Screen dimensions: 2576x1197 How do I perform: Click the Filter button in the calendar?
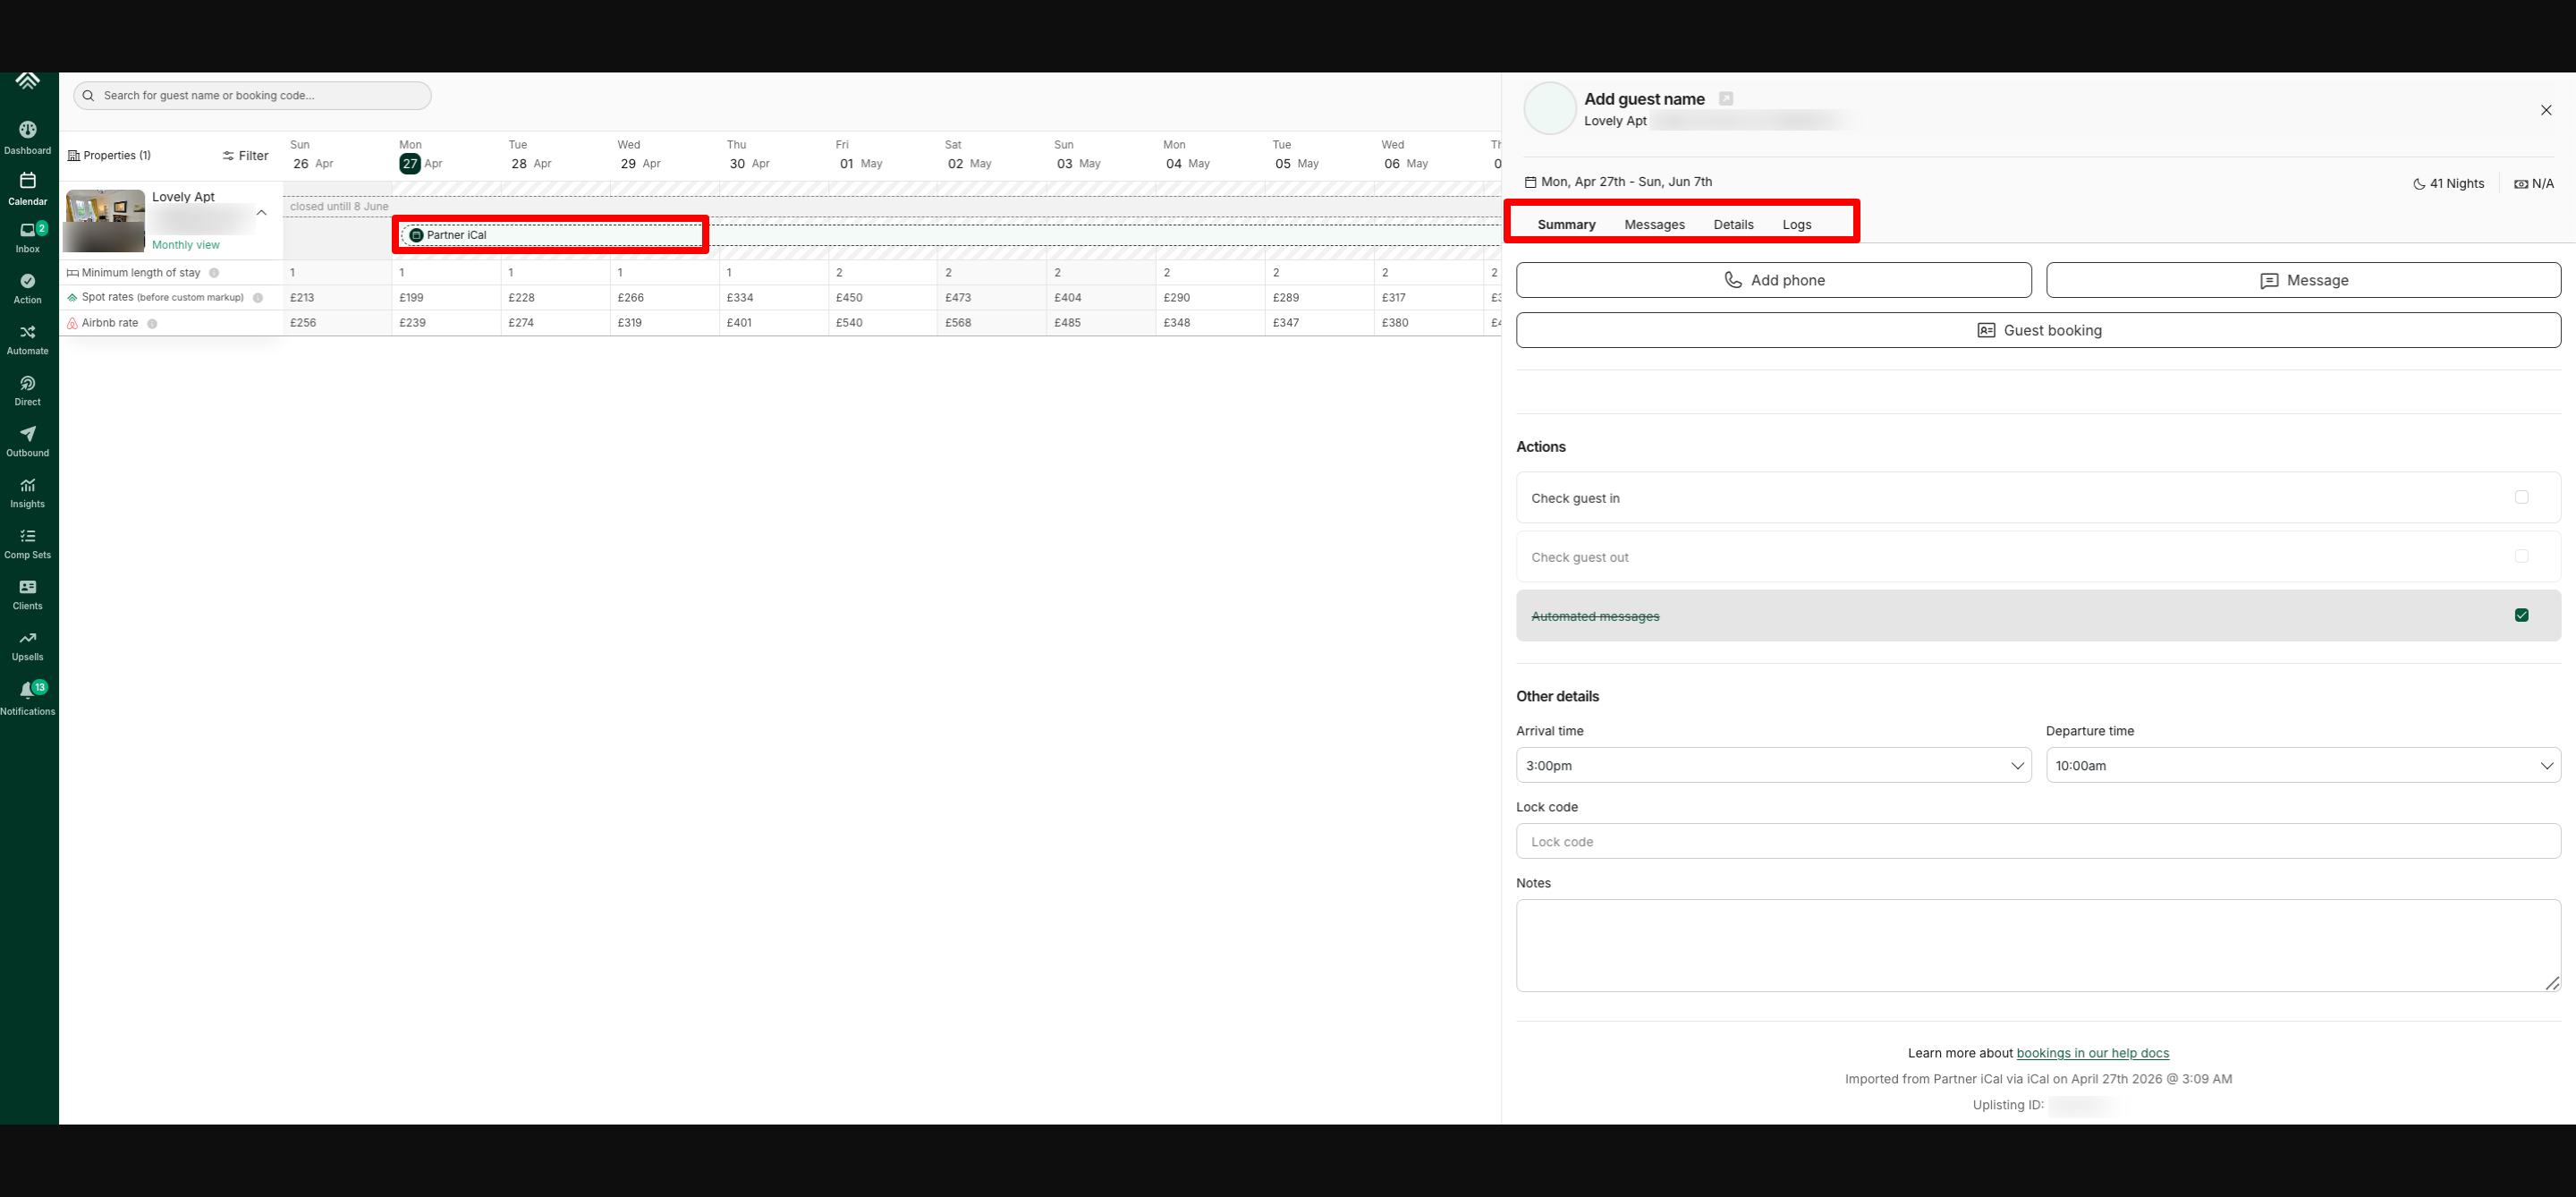[245, 156]
